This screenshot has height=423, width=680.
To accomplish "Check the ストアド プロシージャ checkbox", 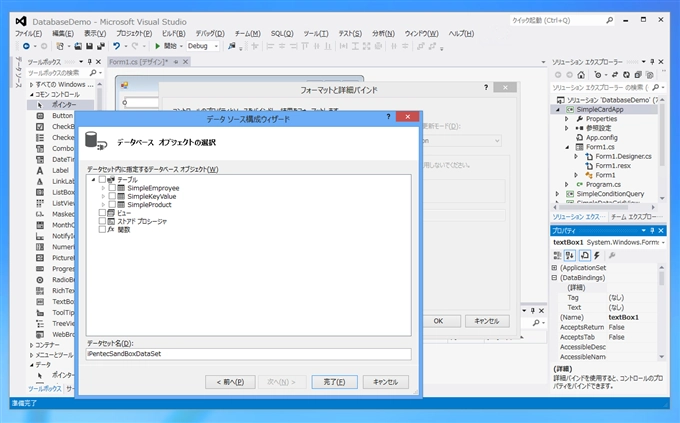I will pyautogui.click(x=102, y=221).
